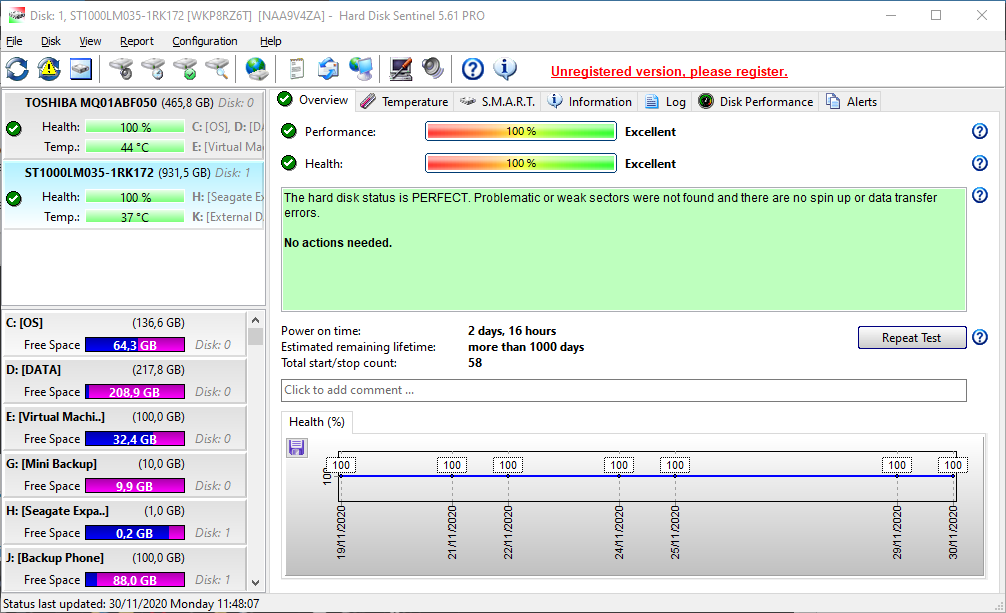Click the framed hard disk toolbar icon
This screenshot has width=1006, height=613.
[x=81, y=69]
